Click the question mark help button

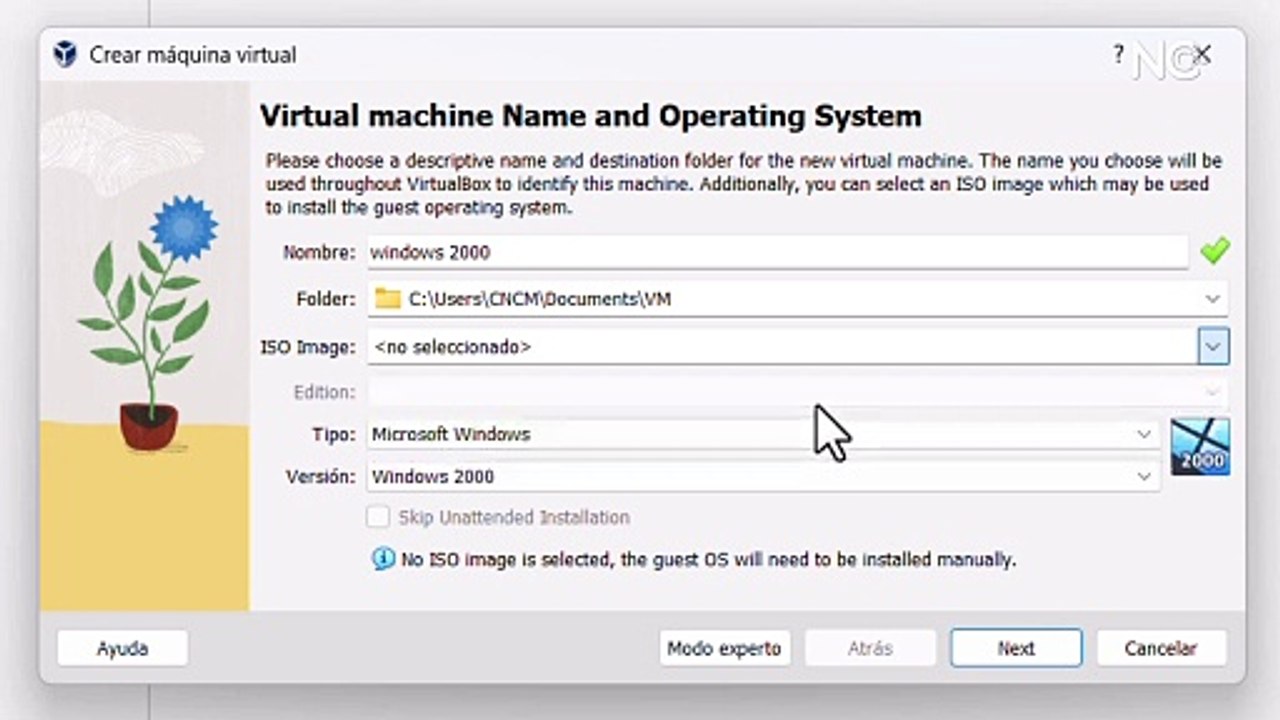point(1118,54)
